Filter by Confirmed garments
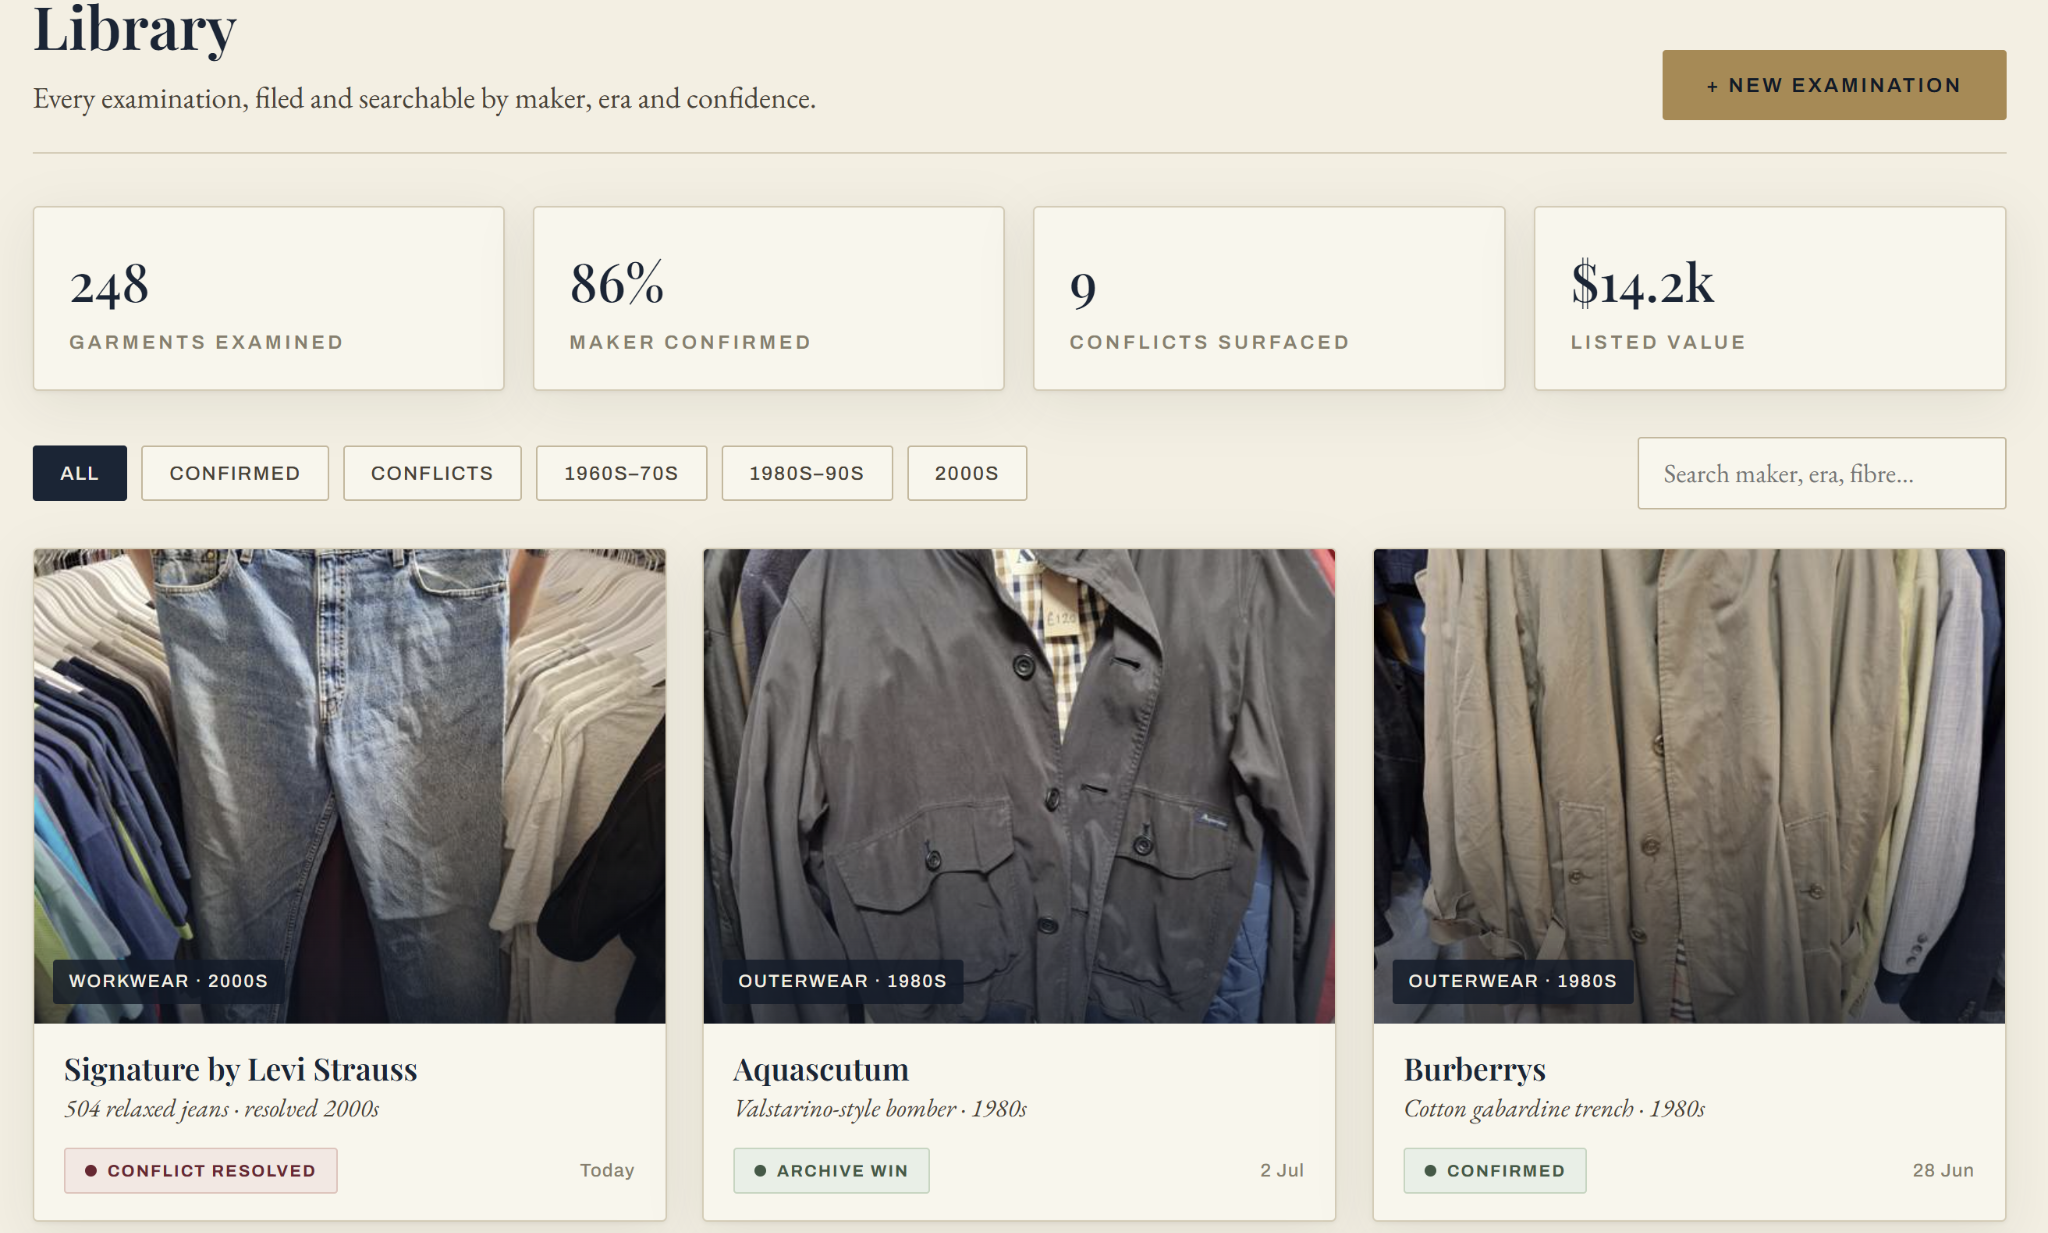 tap(235, 473)
